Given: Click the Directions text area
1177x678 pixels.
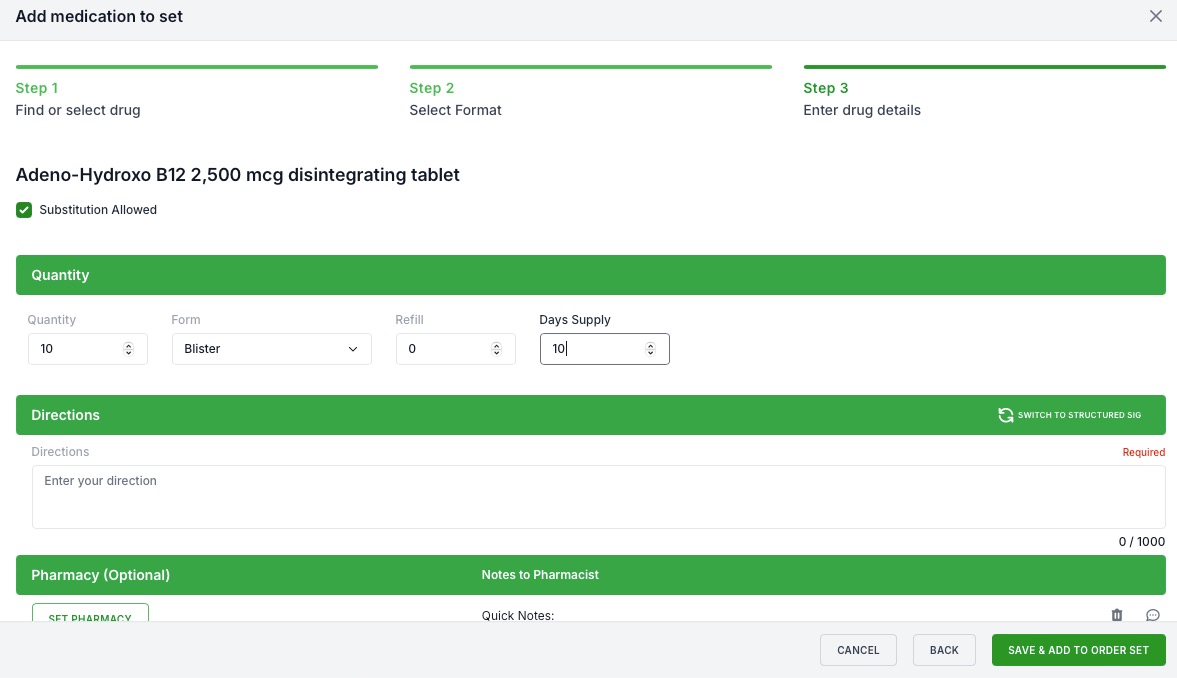Looking at the screenshot, I should coord(598,497).
